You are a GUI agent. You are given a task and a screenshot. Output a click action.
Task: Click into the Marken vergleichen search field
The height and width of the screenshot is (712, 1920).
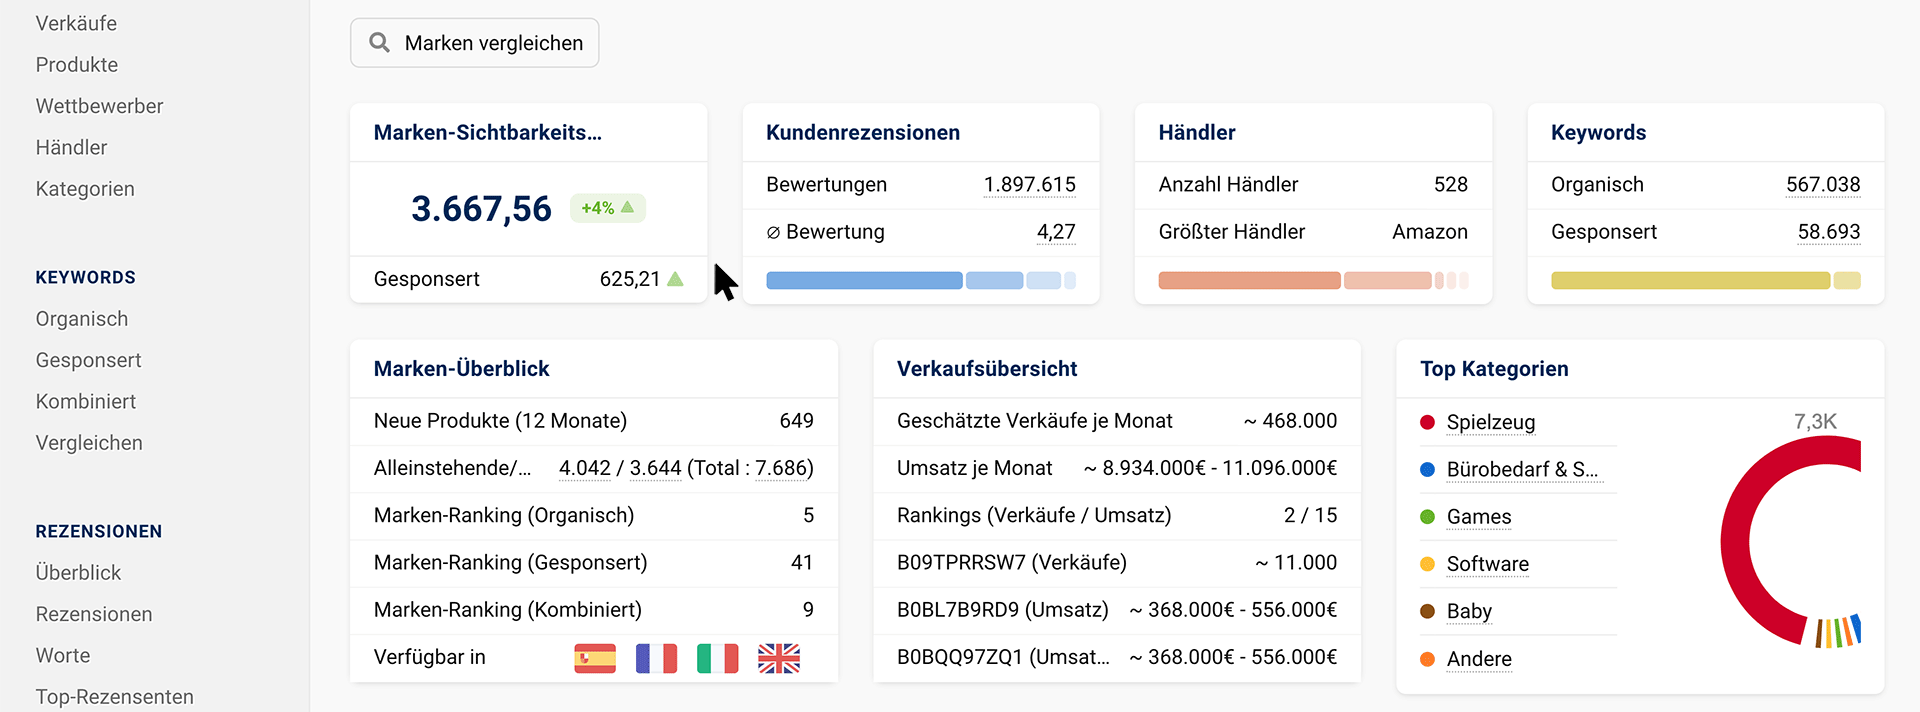(493, 43)
